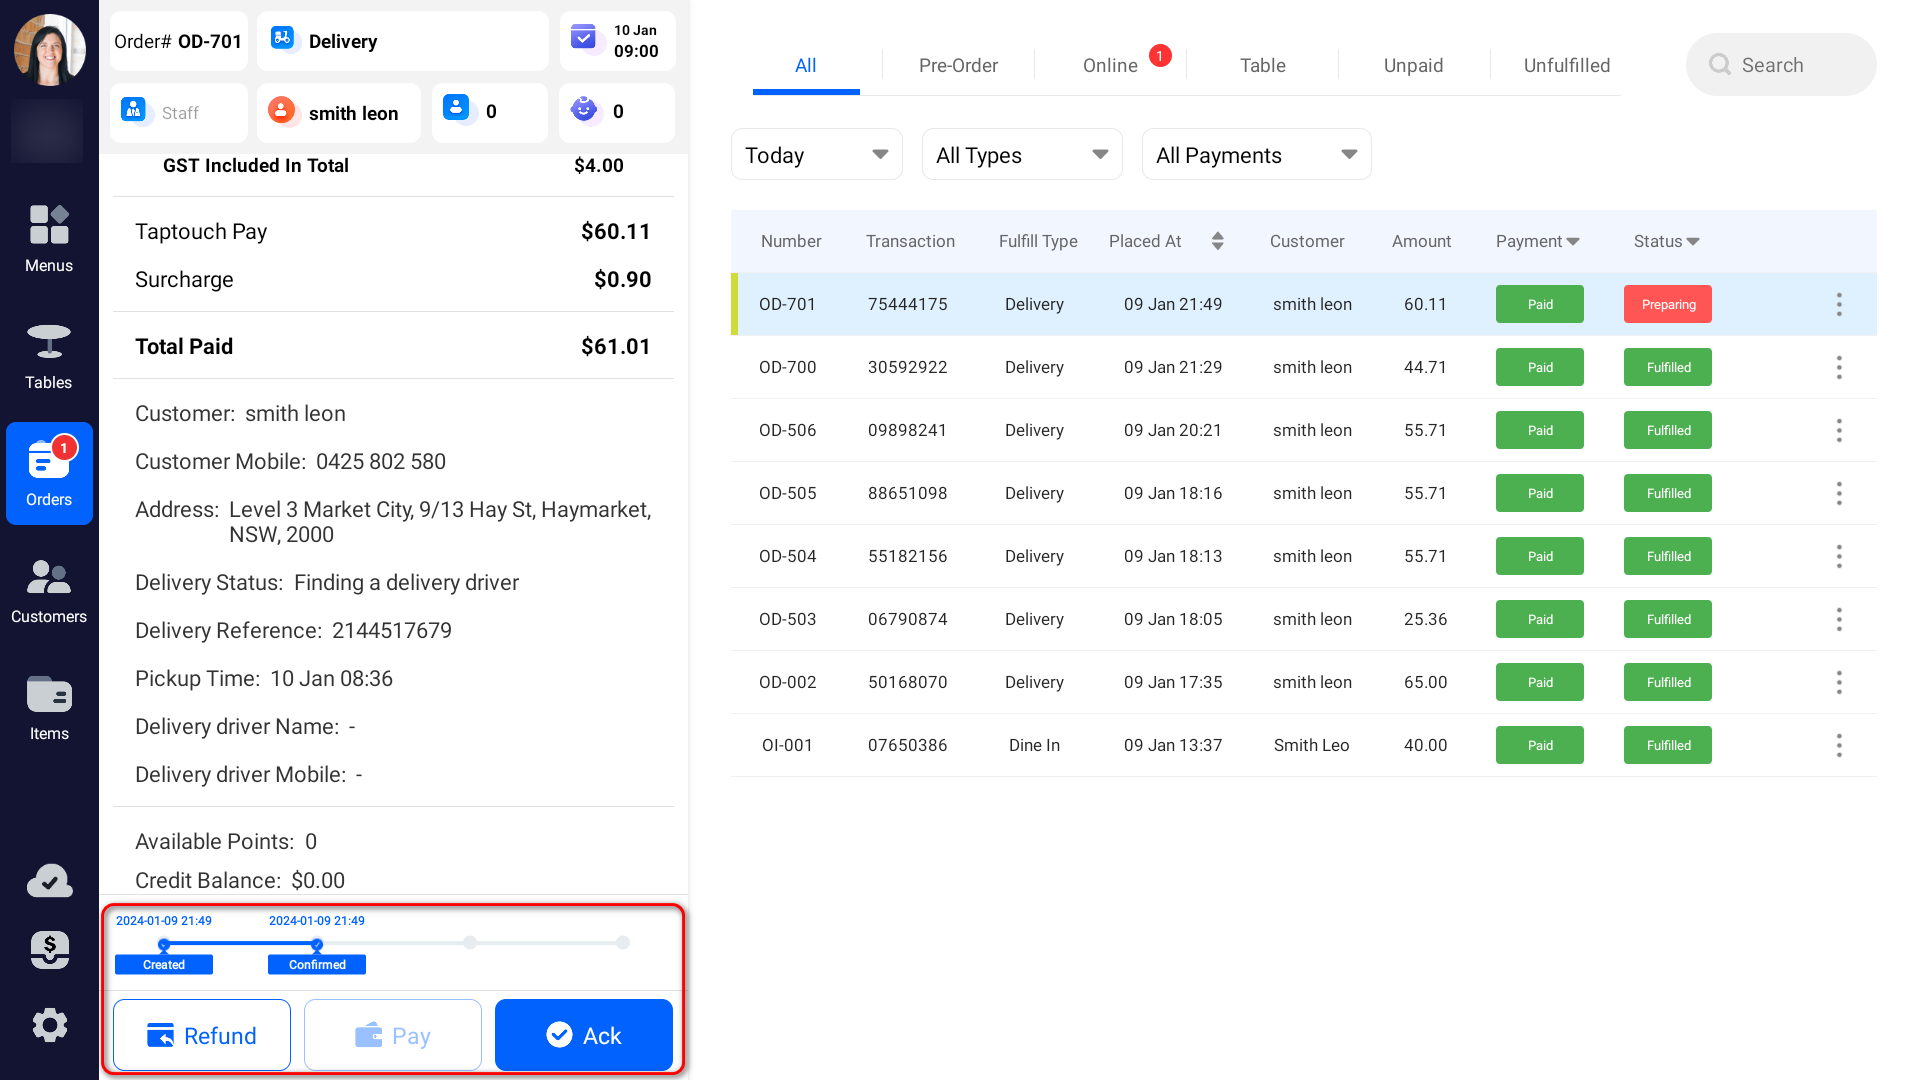This screenshot has width=1920, height=1080.
Task: Select the smith leon customer field
Action: click(x=339, y=112)
